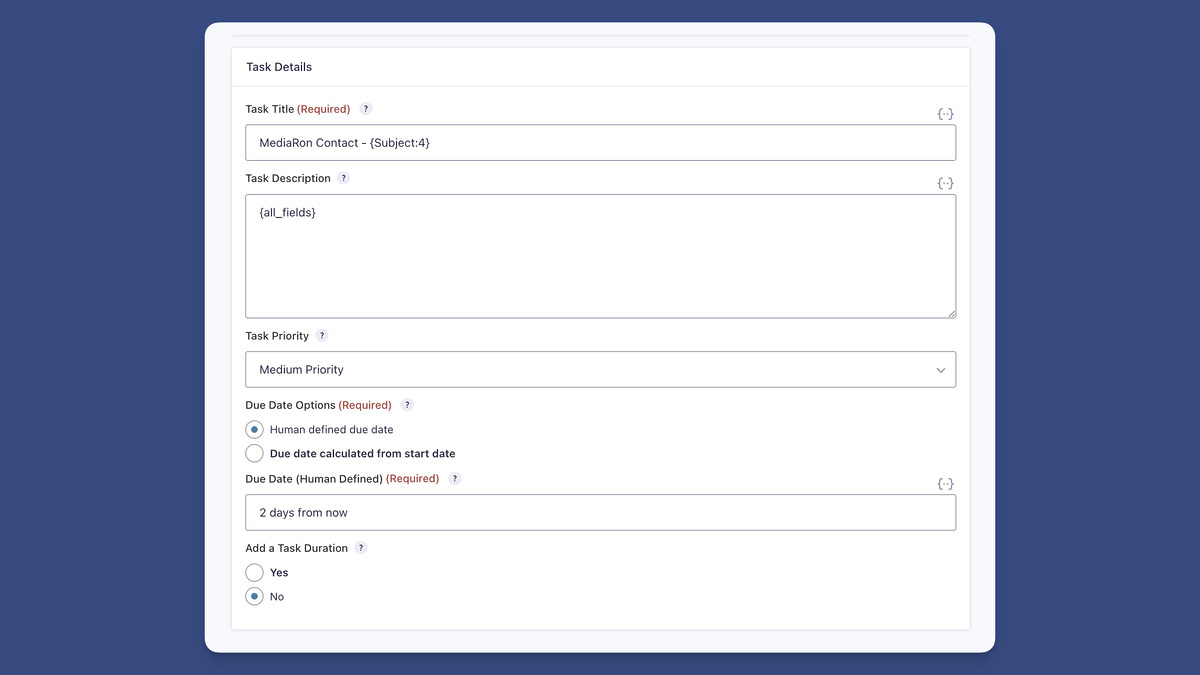The image size is (1200, 675).
Task: Show help tooltip for Task Title
Action: (x=366, y=109)
